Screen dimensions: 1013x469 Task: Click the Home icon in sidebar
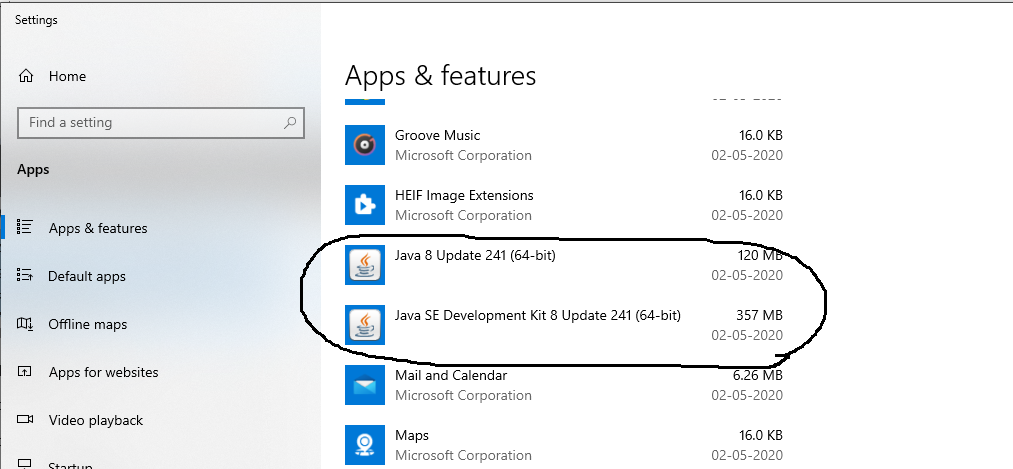pos(27,76)
